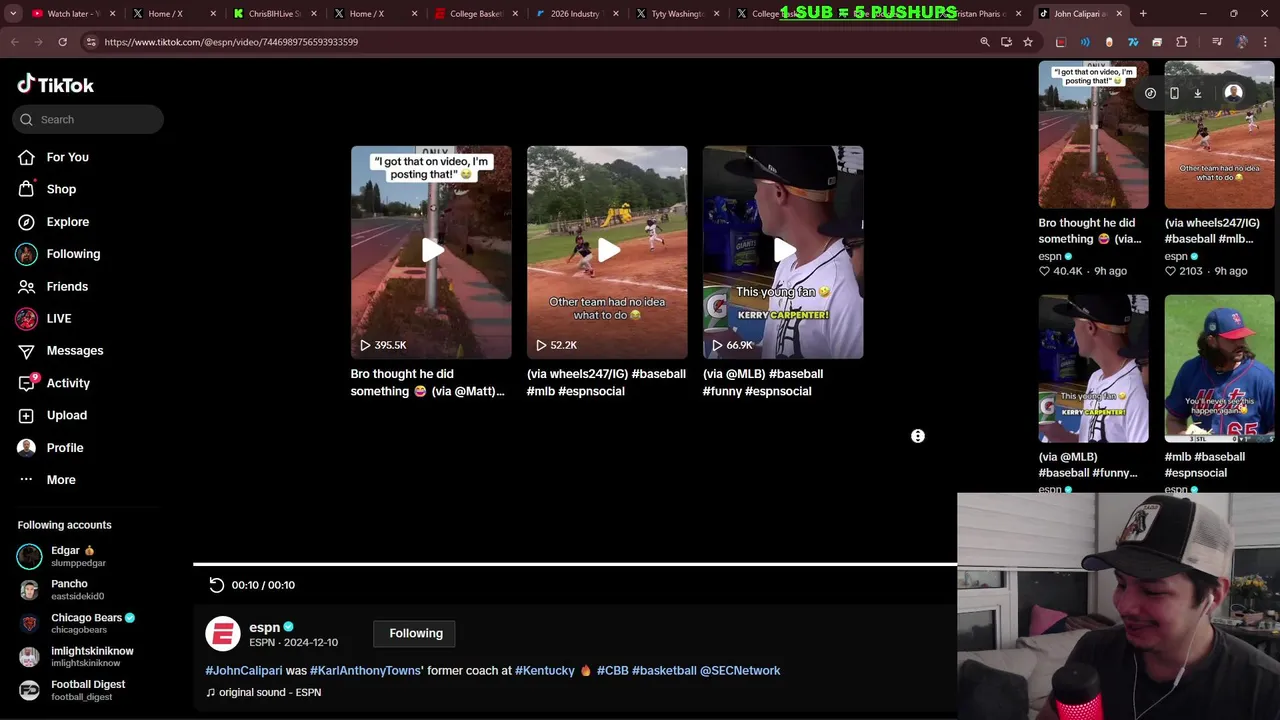Open sidebar thumbnail '(via @MLB) #baseball #funny'
This screenshot has height=720, width=1280.
(1093, 368)
